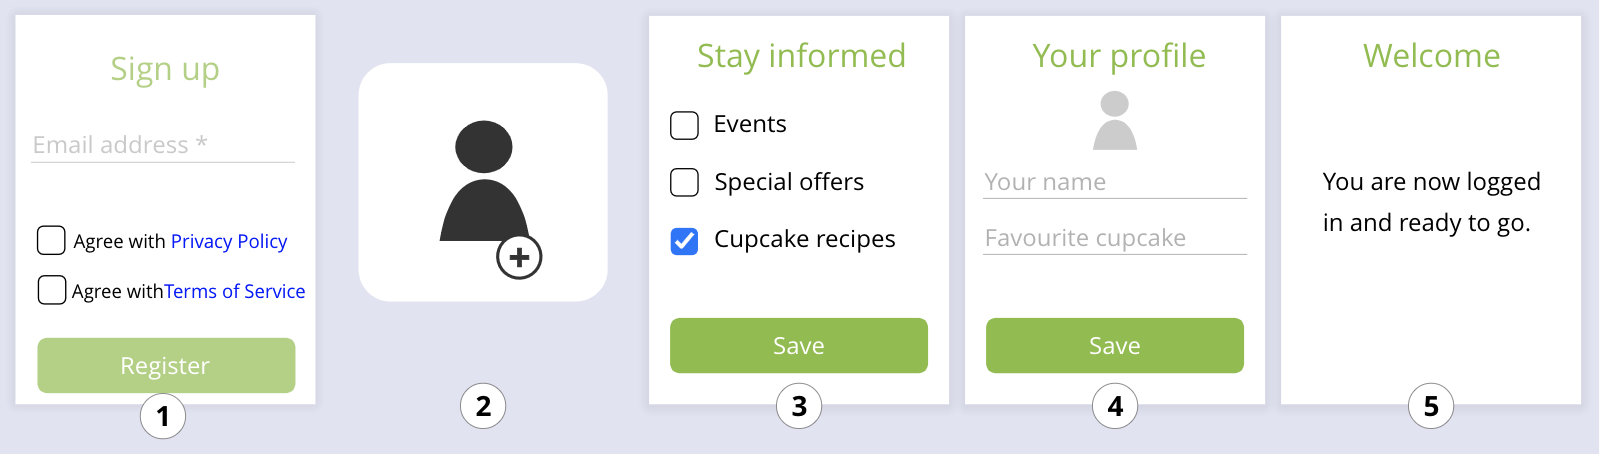Uncheck the Cupcake recipes checkbox

click(684, 241)
